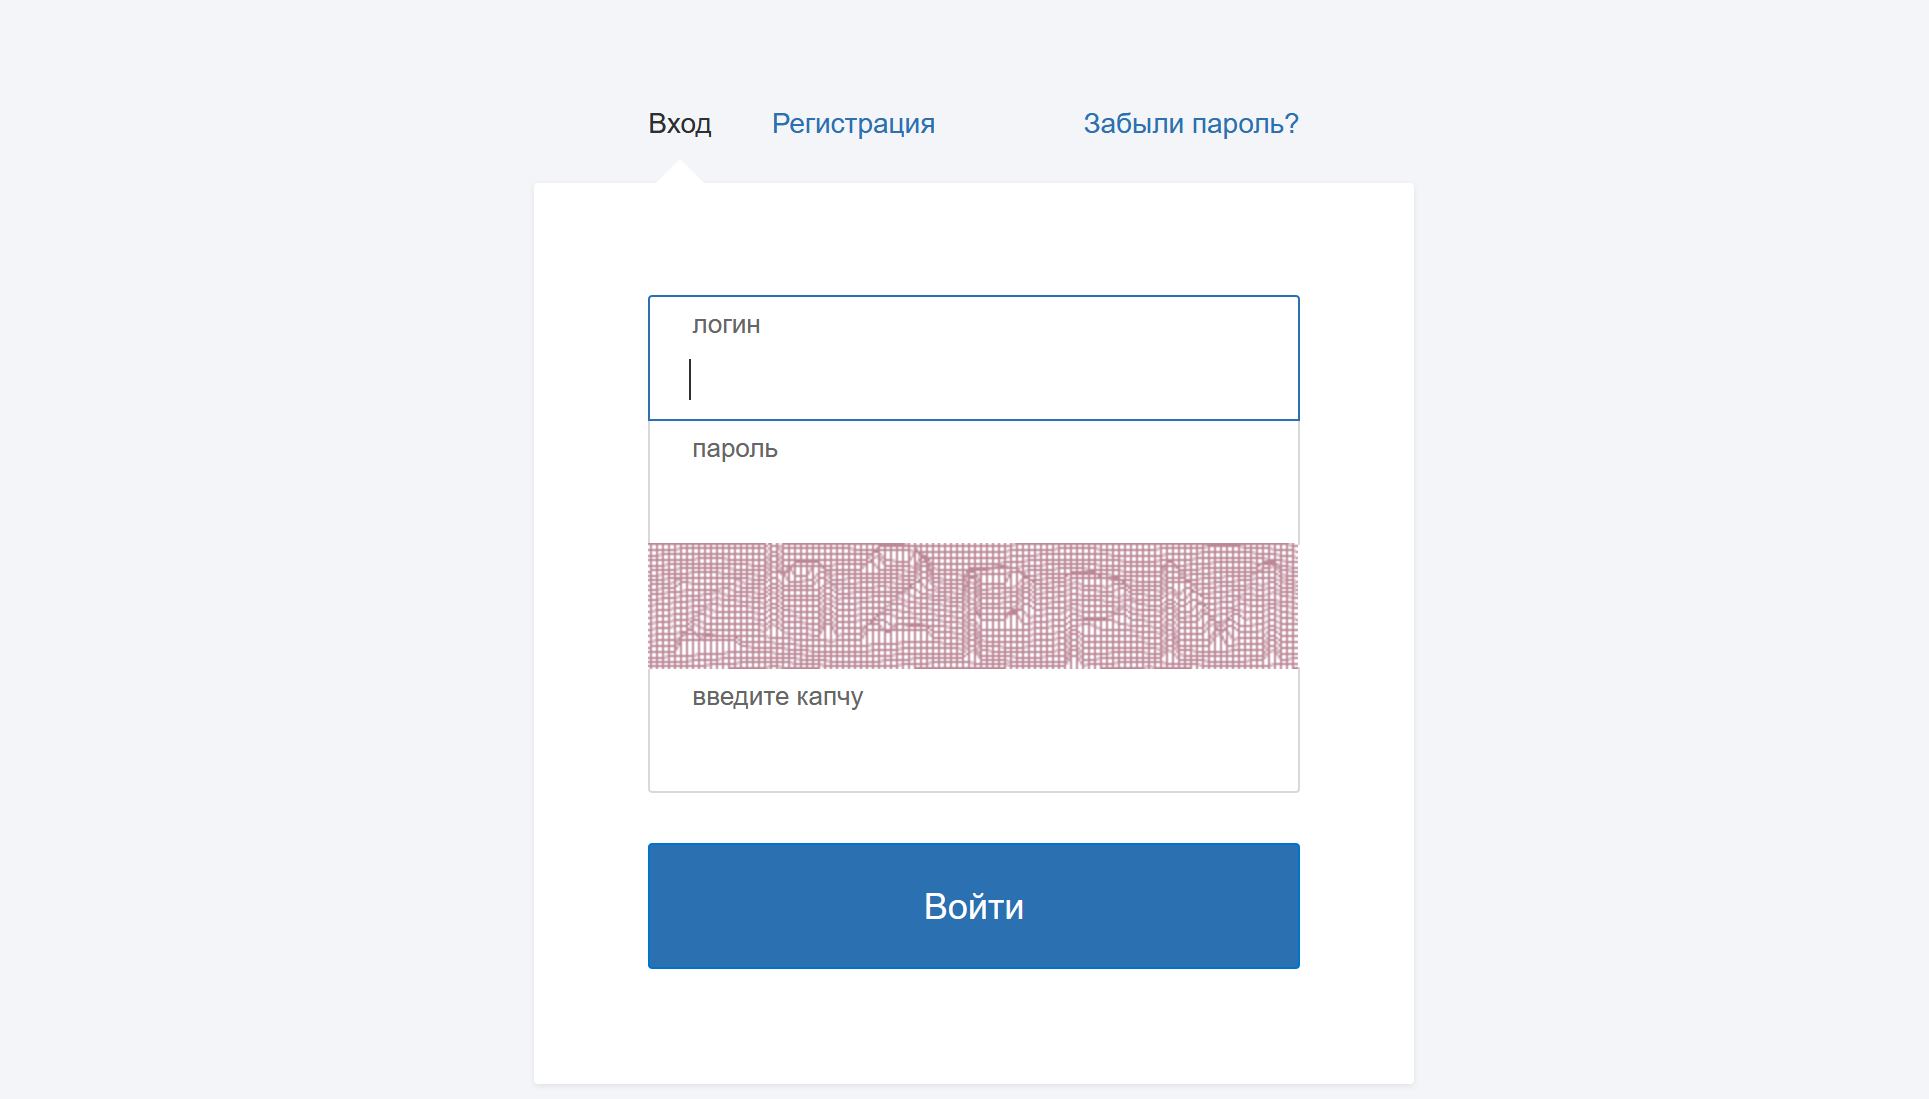Click the white gap between the капча field and the Войти button
The width and height of the screenshot is (1929, 1099).
[x=974, y=818]
